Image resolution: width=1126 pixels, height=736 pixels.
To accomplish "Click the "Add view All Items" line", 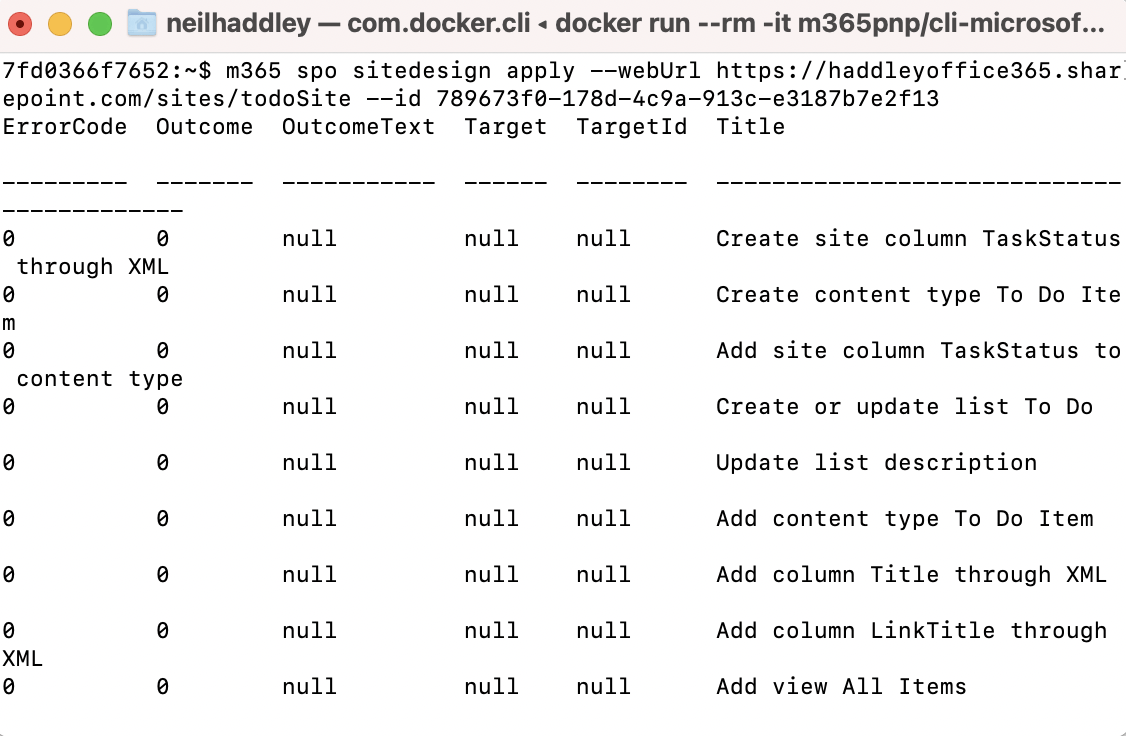I will pyautogui.click(x=841, y=687).
